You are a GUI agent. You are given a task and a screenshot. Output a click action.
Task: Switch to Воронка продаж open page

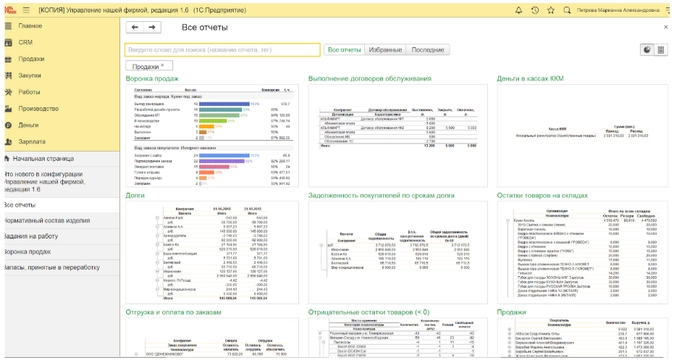pos(61,252)
